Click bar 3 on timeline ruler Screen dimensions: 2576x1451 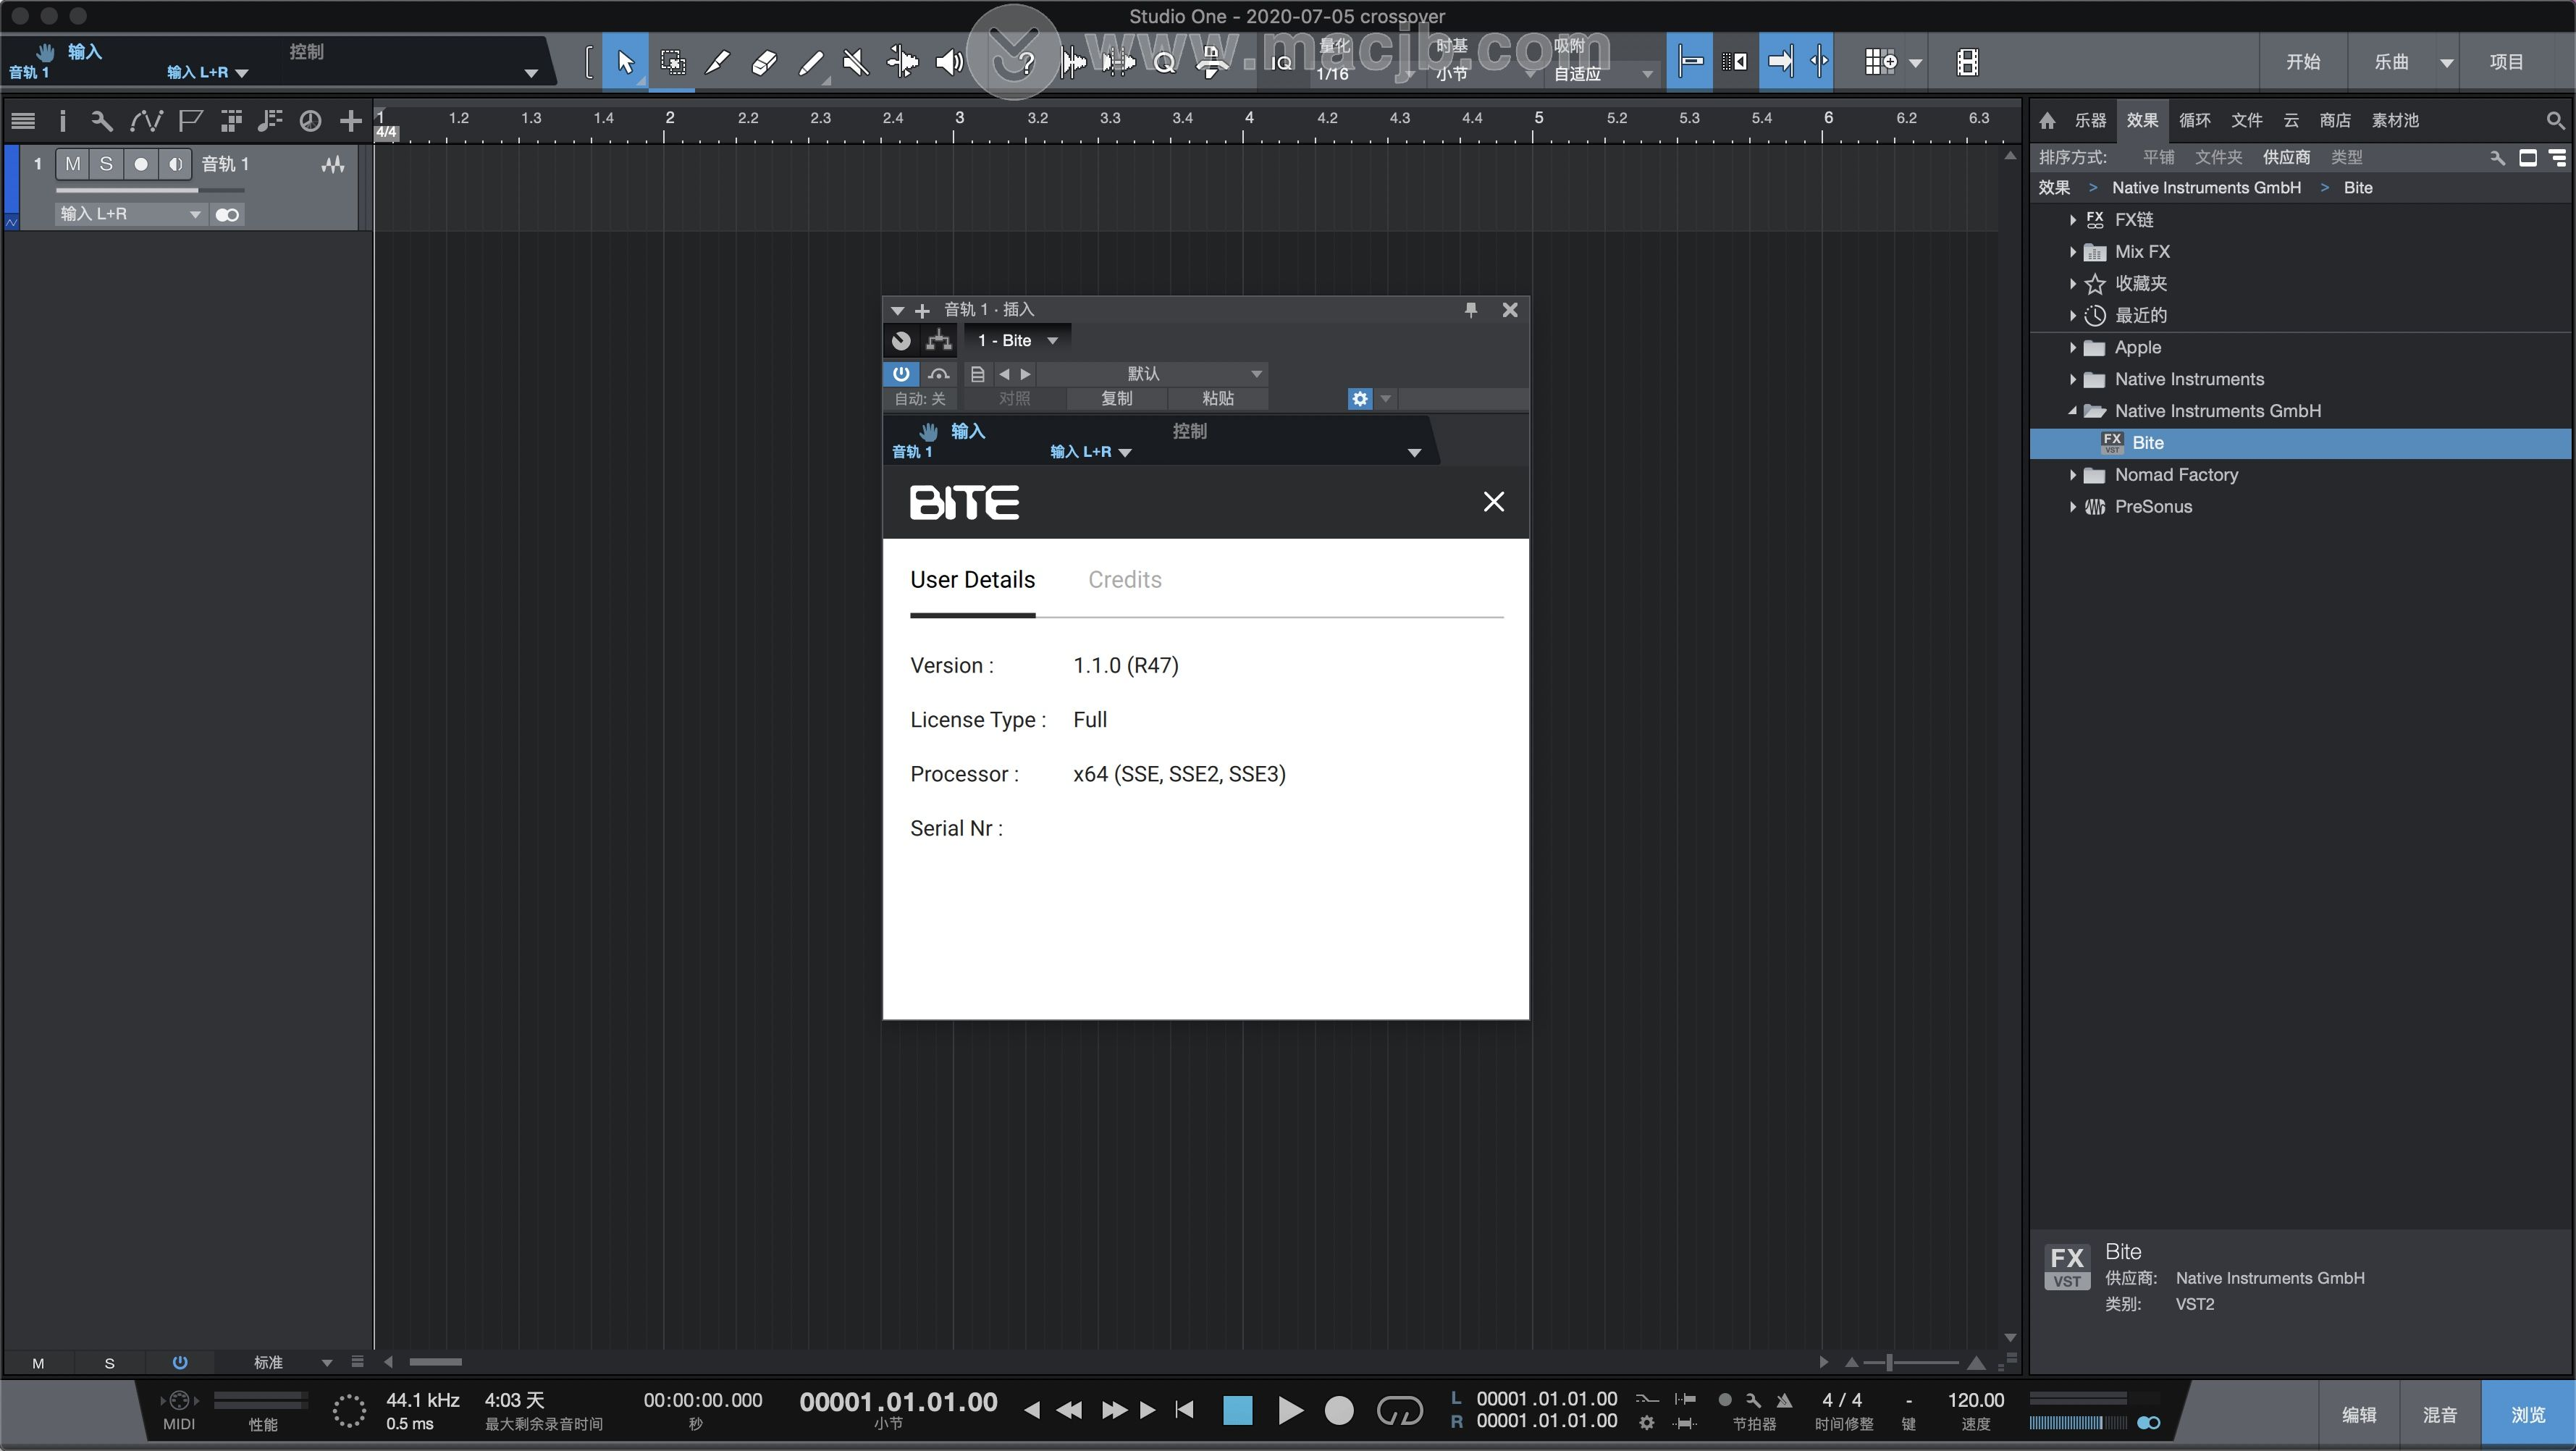click(958, 119)
